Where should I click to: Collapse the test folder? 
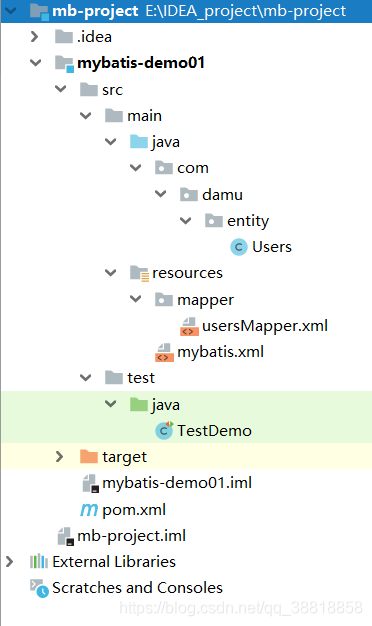85,378
